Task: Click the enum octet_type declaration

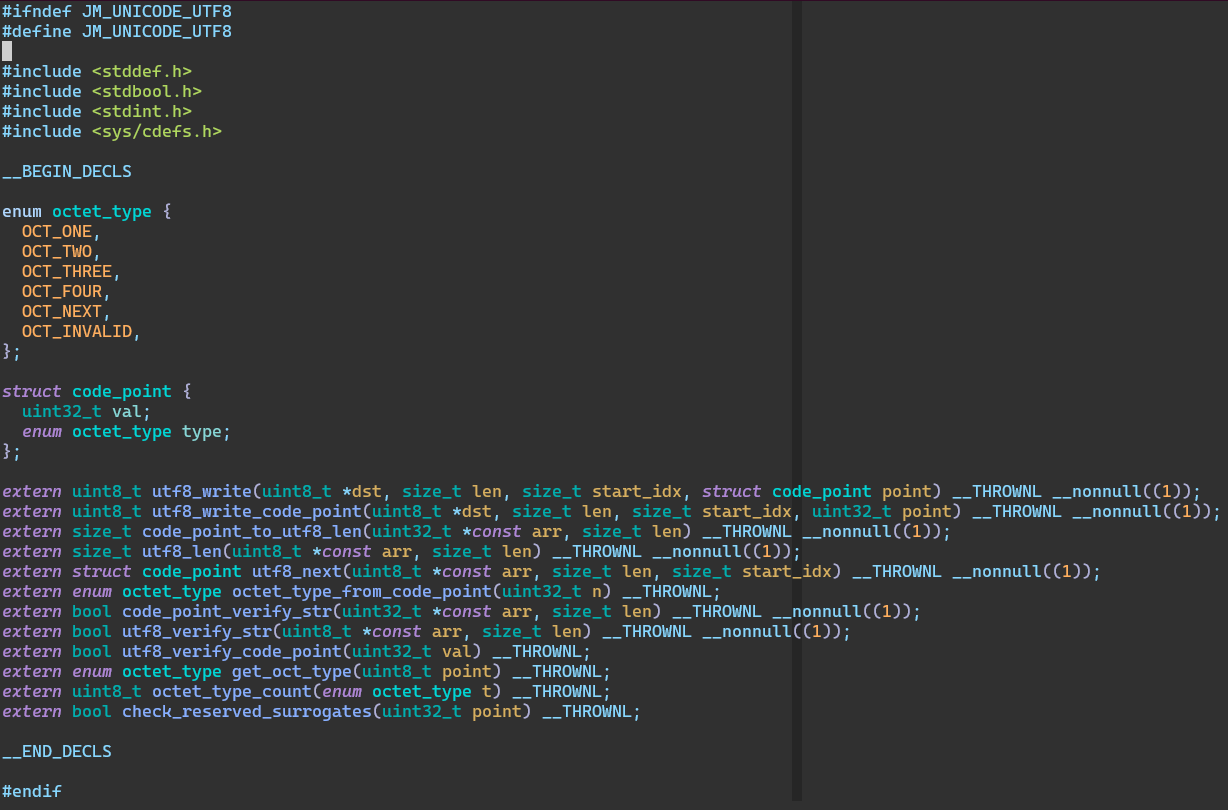Action: 87,211
